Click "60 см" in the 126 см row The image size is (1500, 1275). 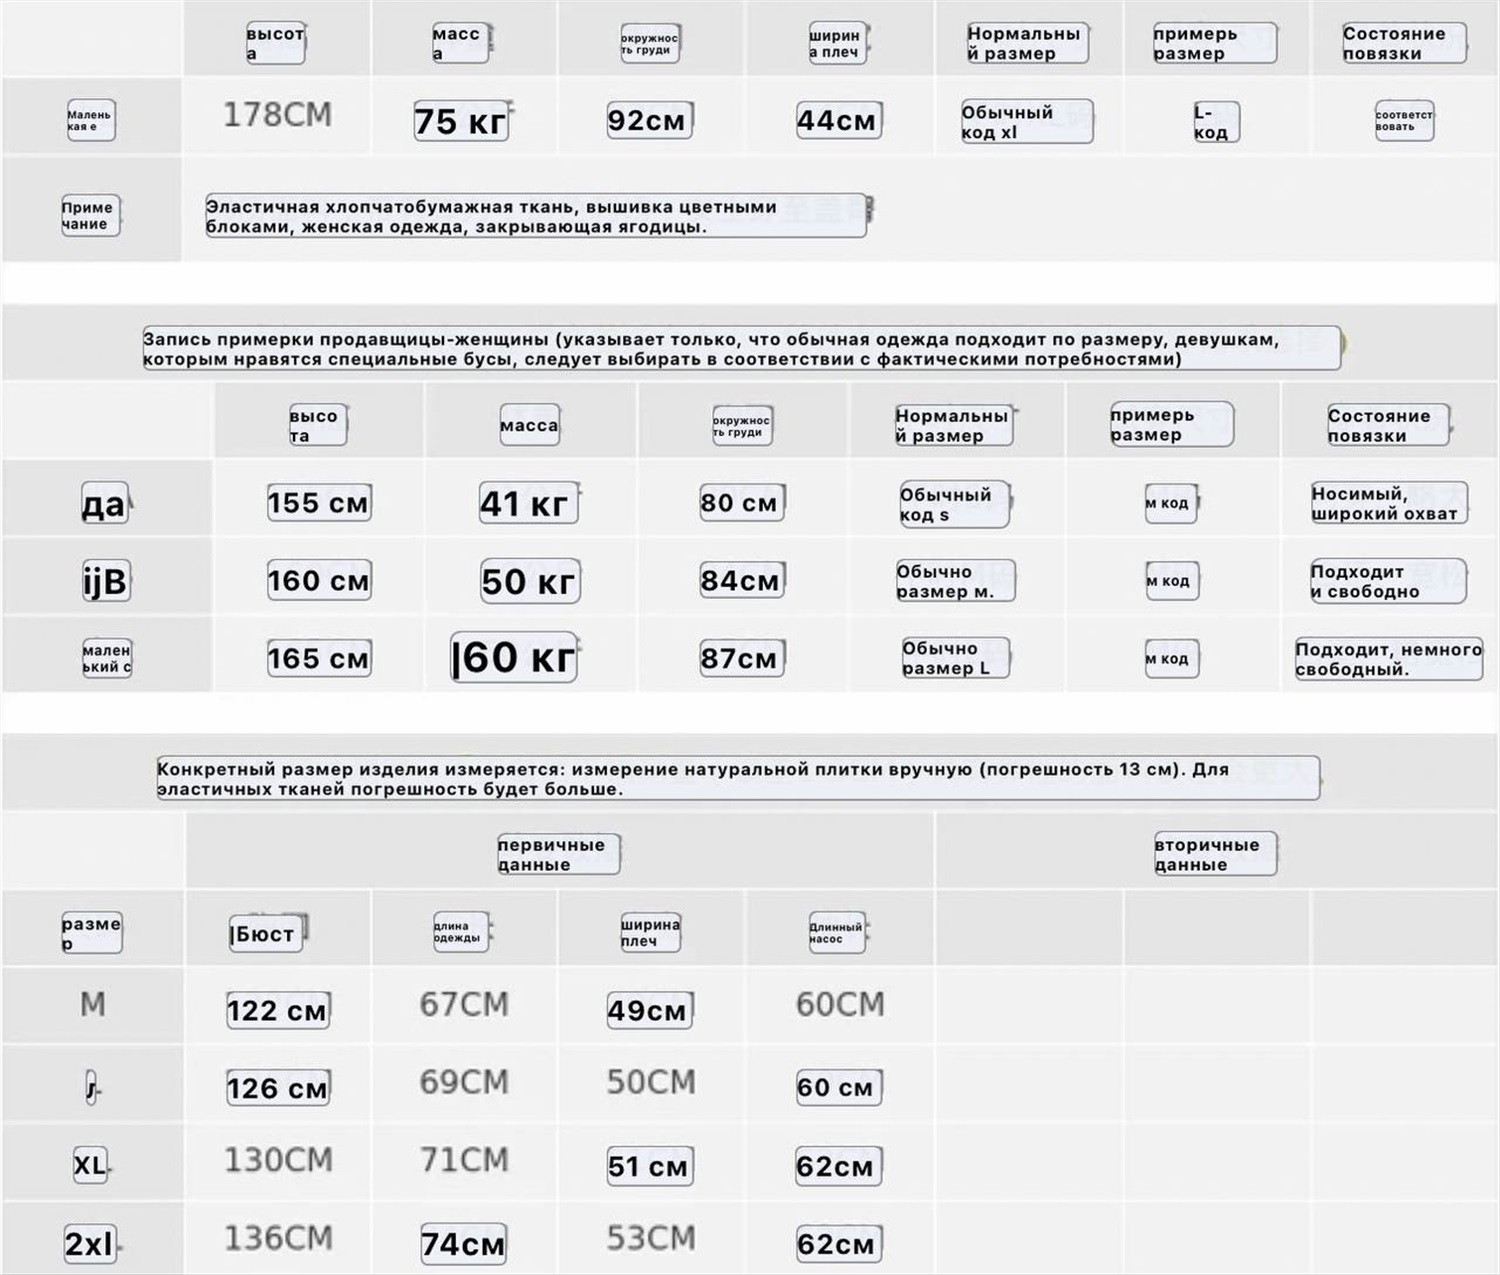tap(838, 1087)
